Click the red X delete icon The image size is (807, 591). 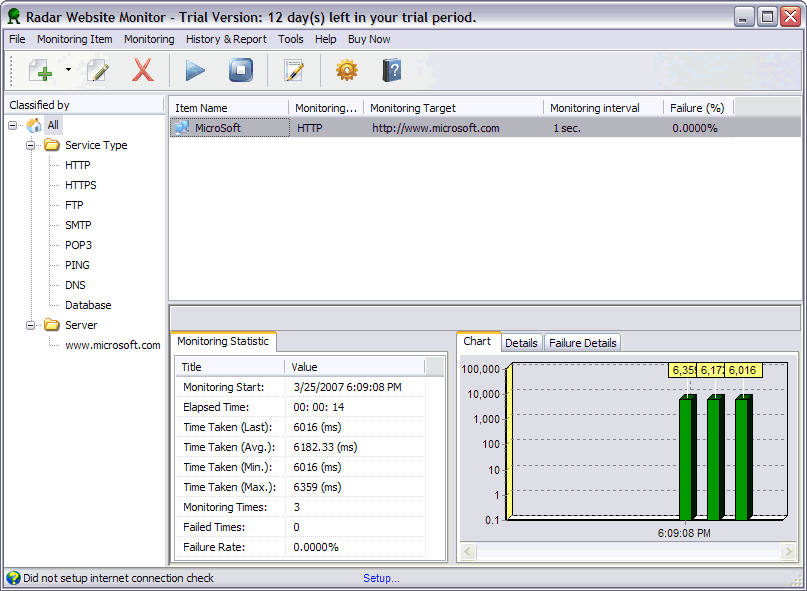click(143, 70)
